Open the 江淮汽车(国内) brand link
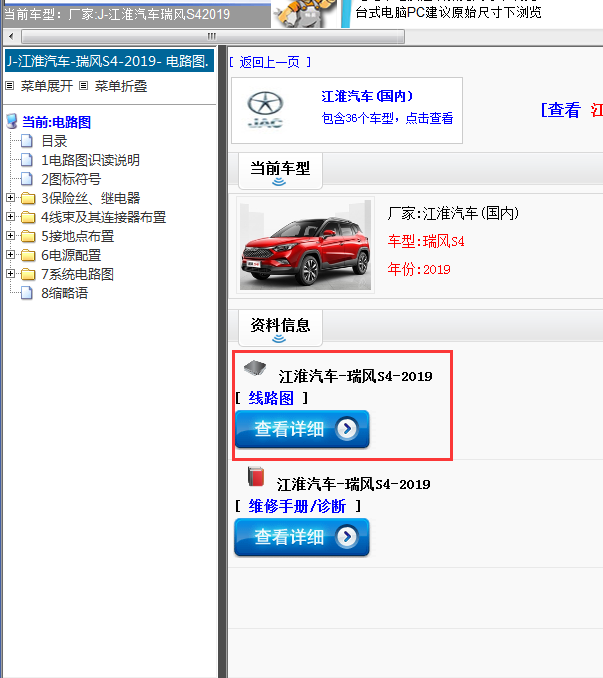Screen dimensions: 603x678 pyautogui.click(x=367, y=96)
